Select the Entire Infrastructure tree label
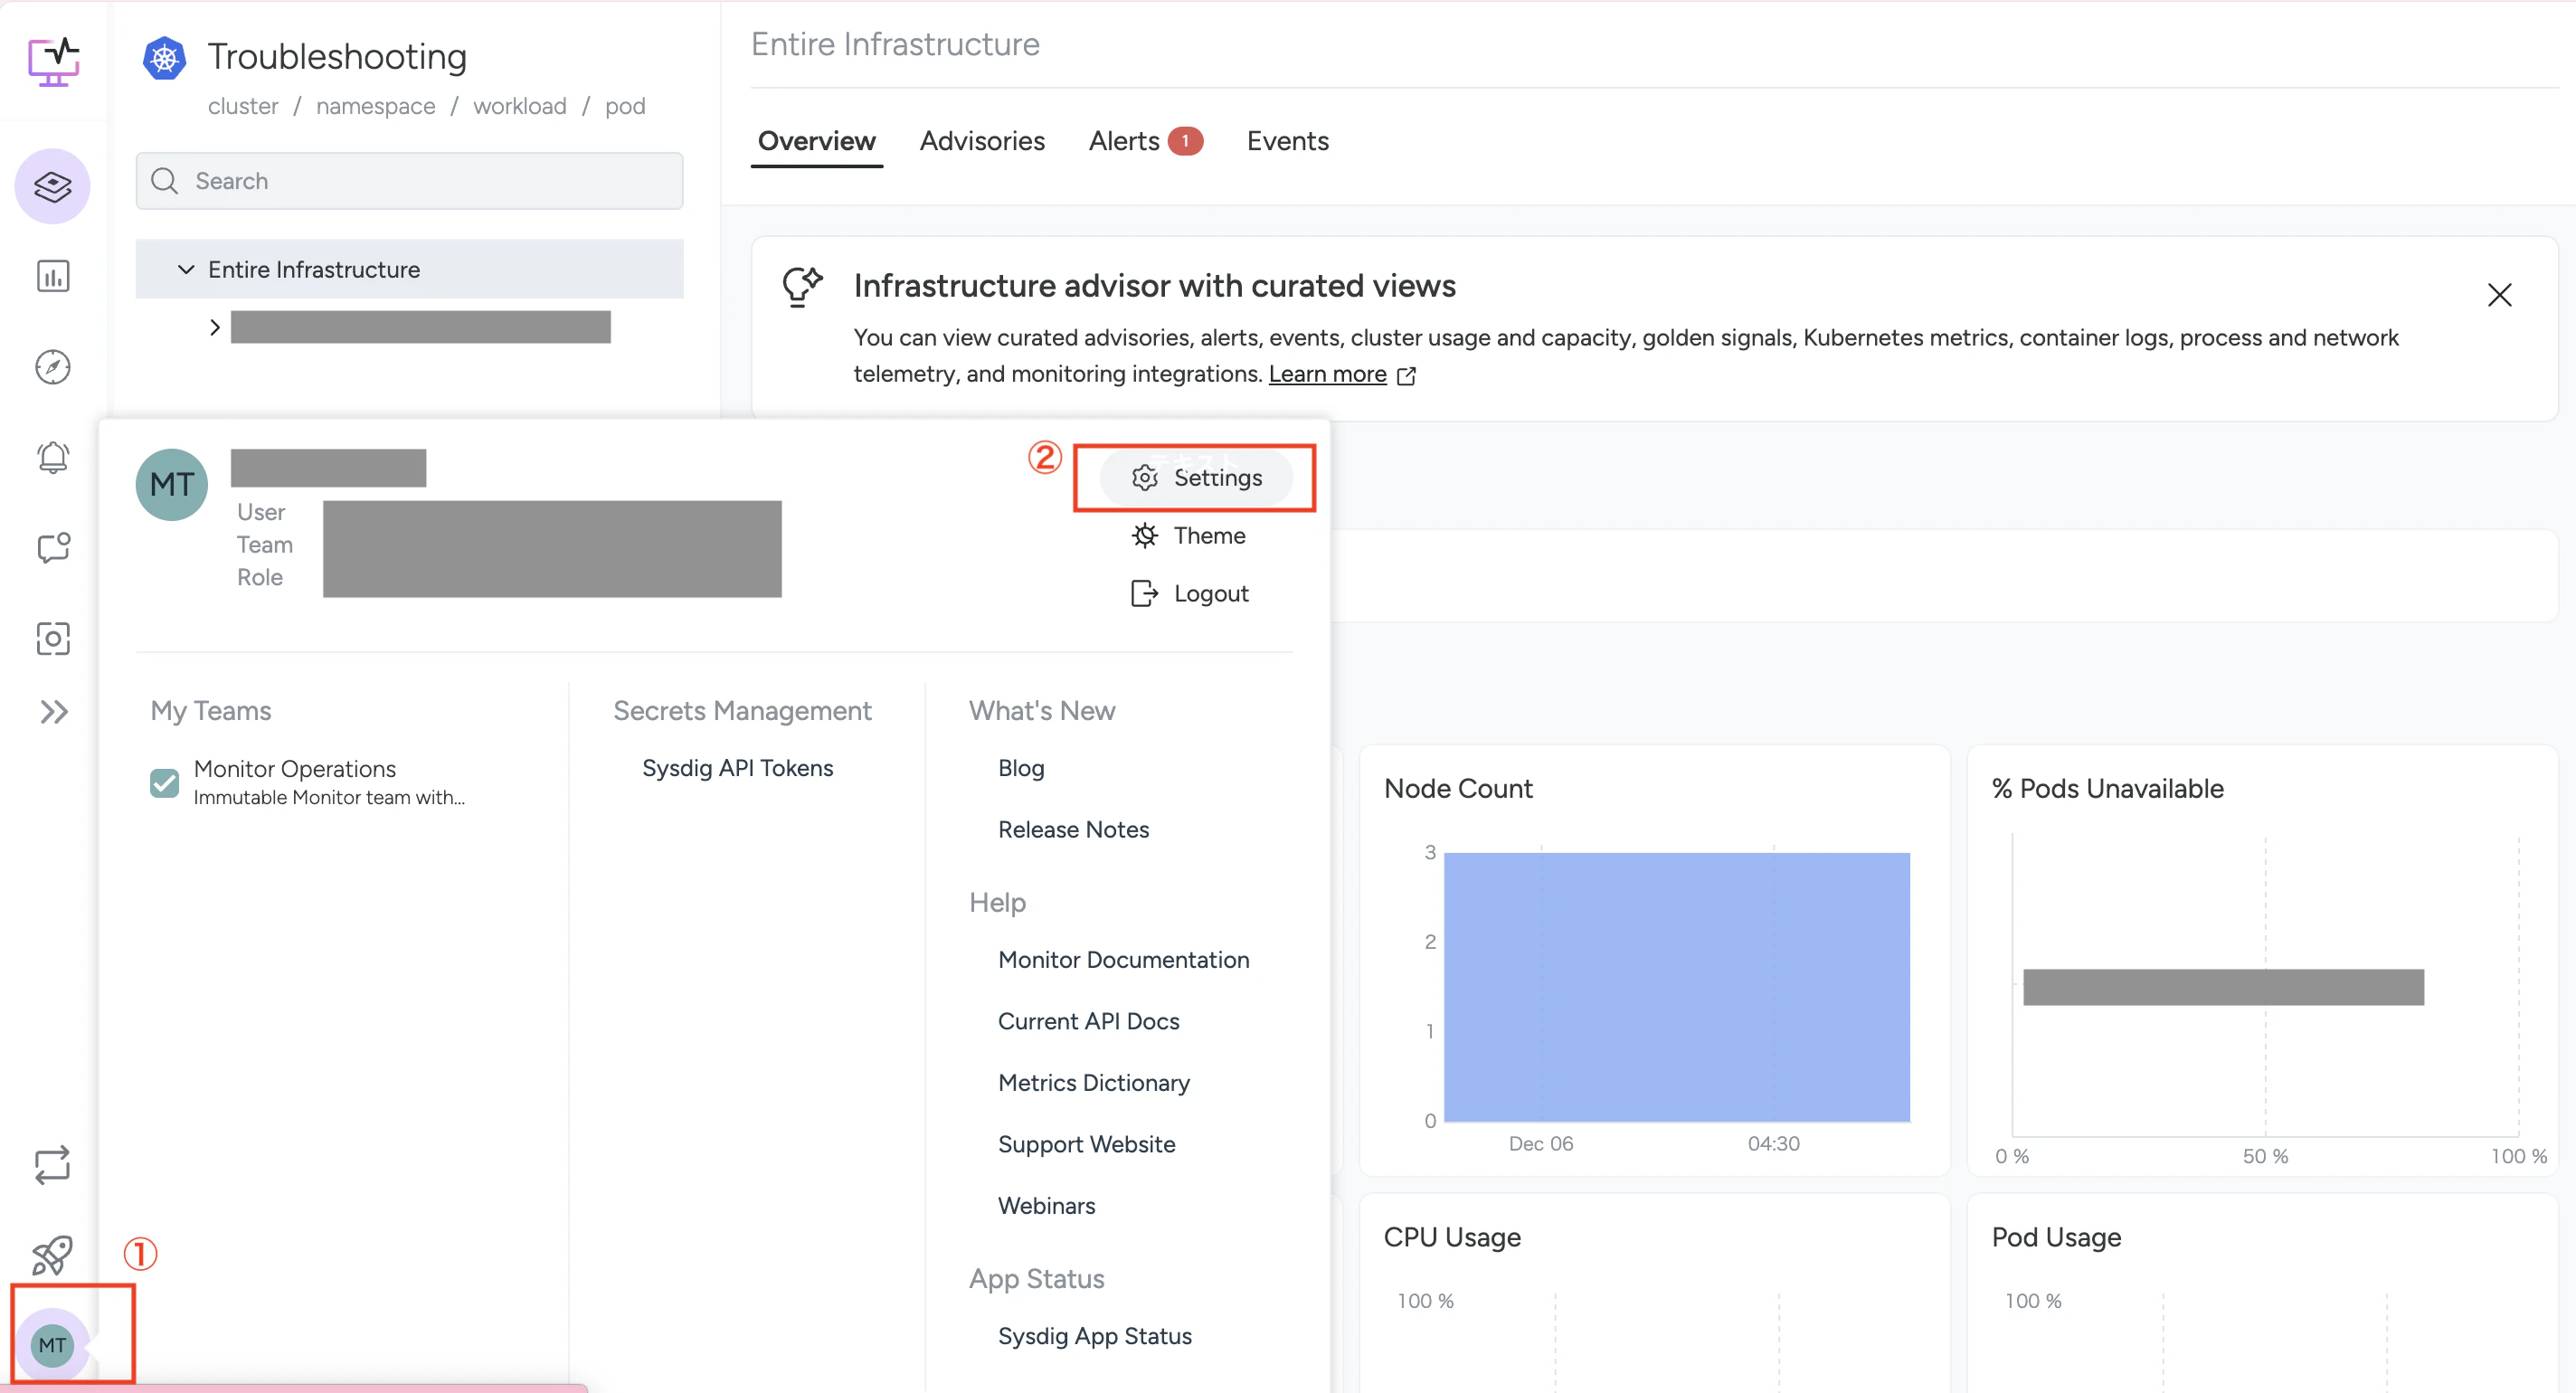 313,270
